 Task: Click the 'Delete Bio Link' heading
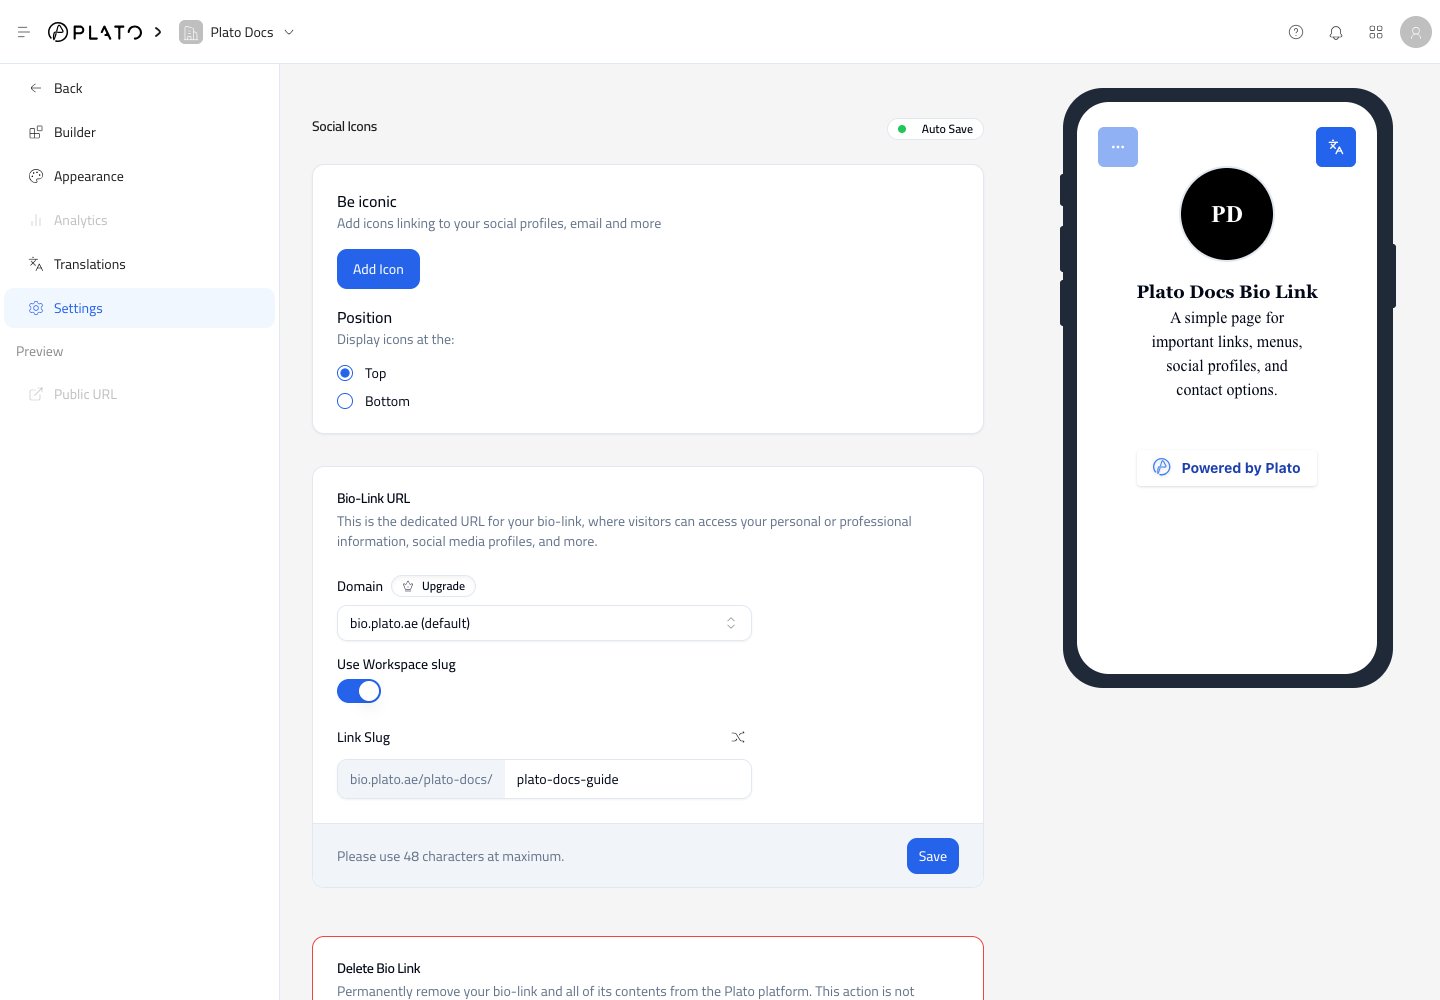point(378,968)
